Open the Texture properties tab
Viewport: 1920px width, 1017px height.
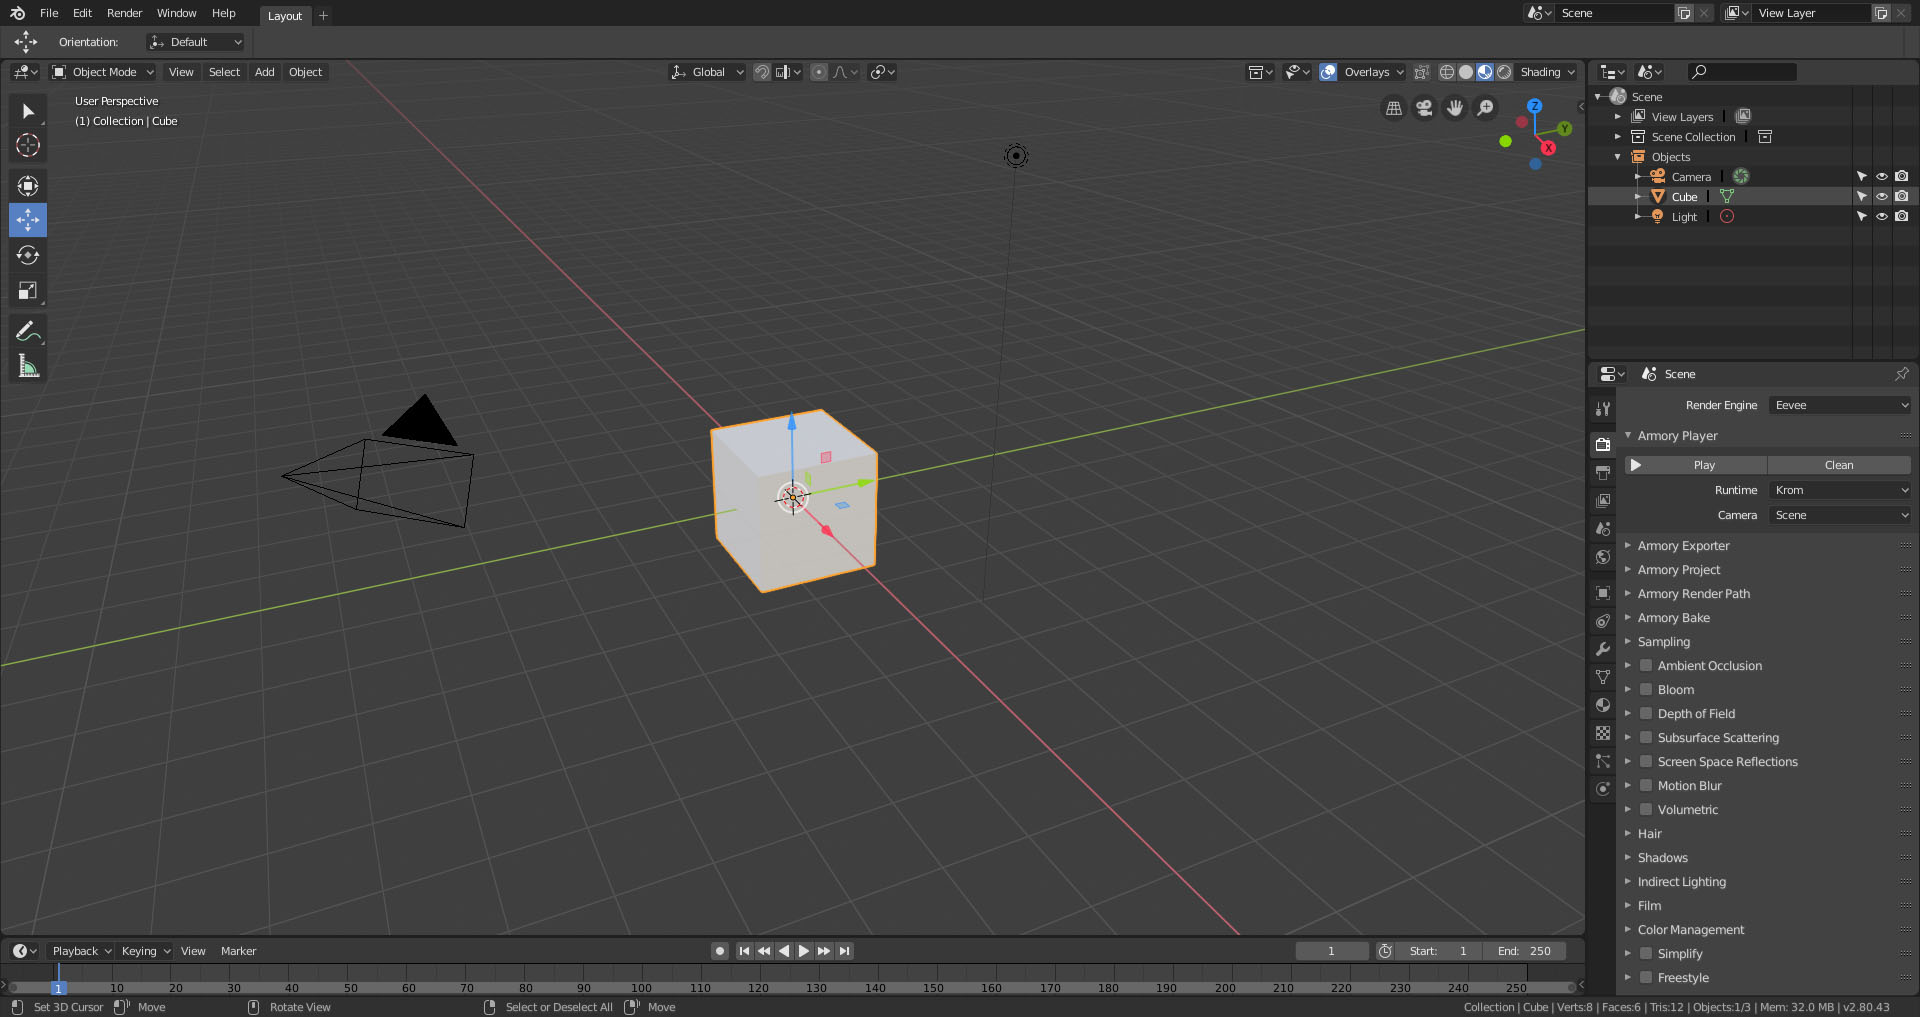tap(1603, 733)
